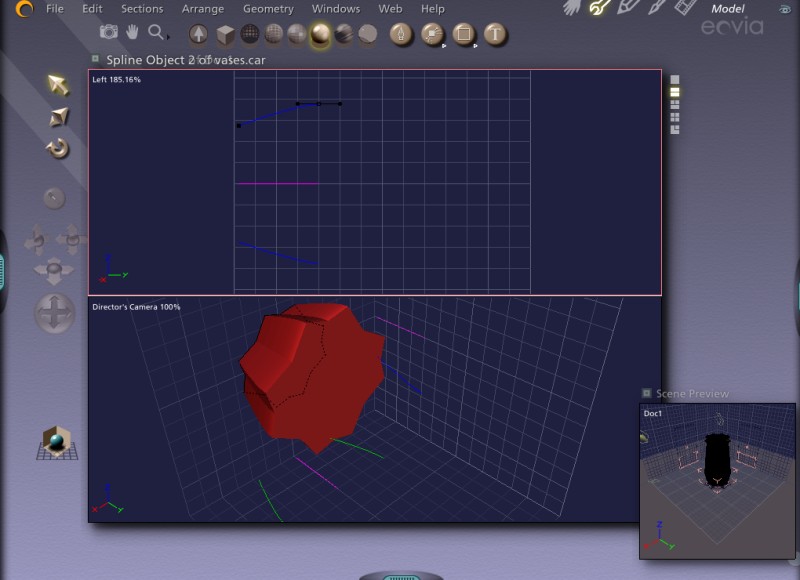Pick the magnifying glass Zoom tool
Screen dimensions: 800x580
tap(156, 33)
